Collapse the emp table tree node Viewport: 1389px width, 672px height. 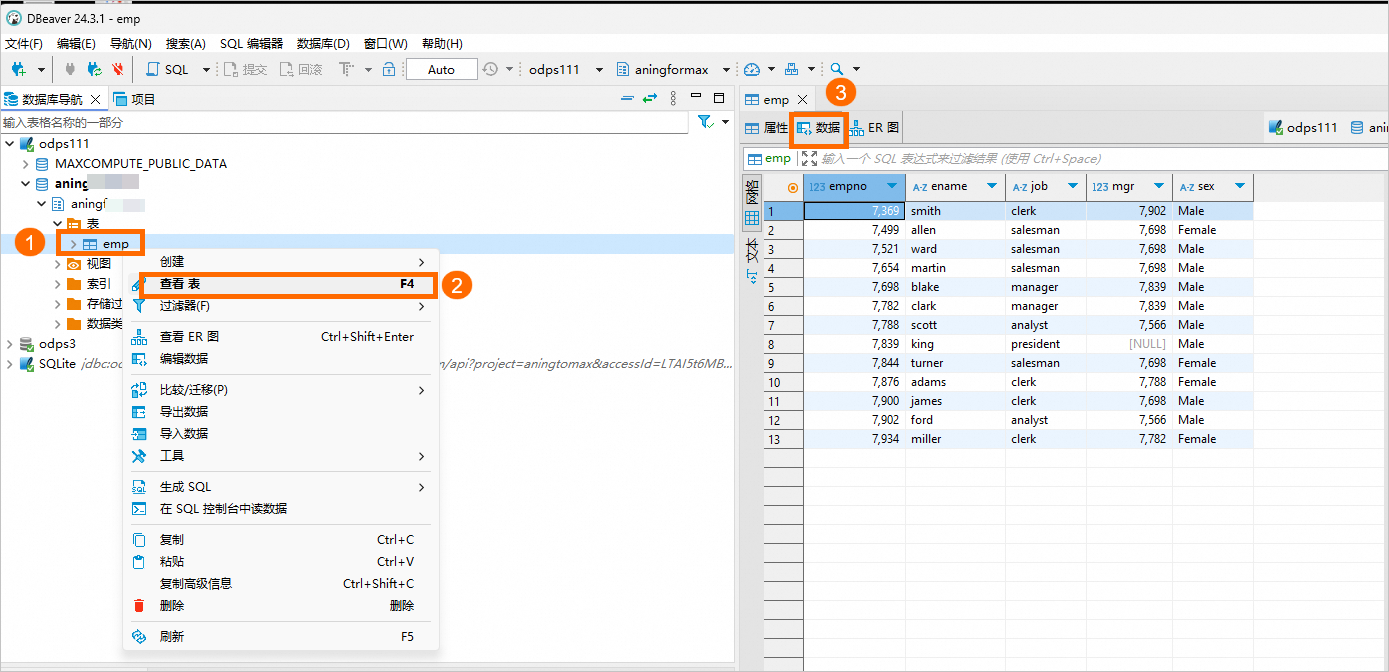(x=72, y=243)
